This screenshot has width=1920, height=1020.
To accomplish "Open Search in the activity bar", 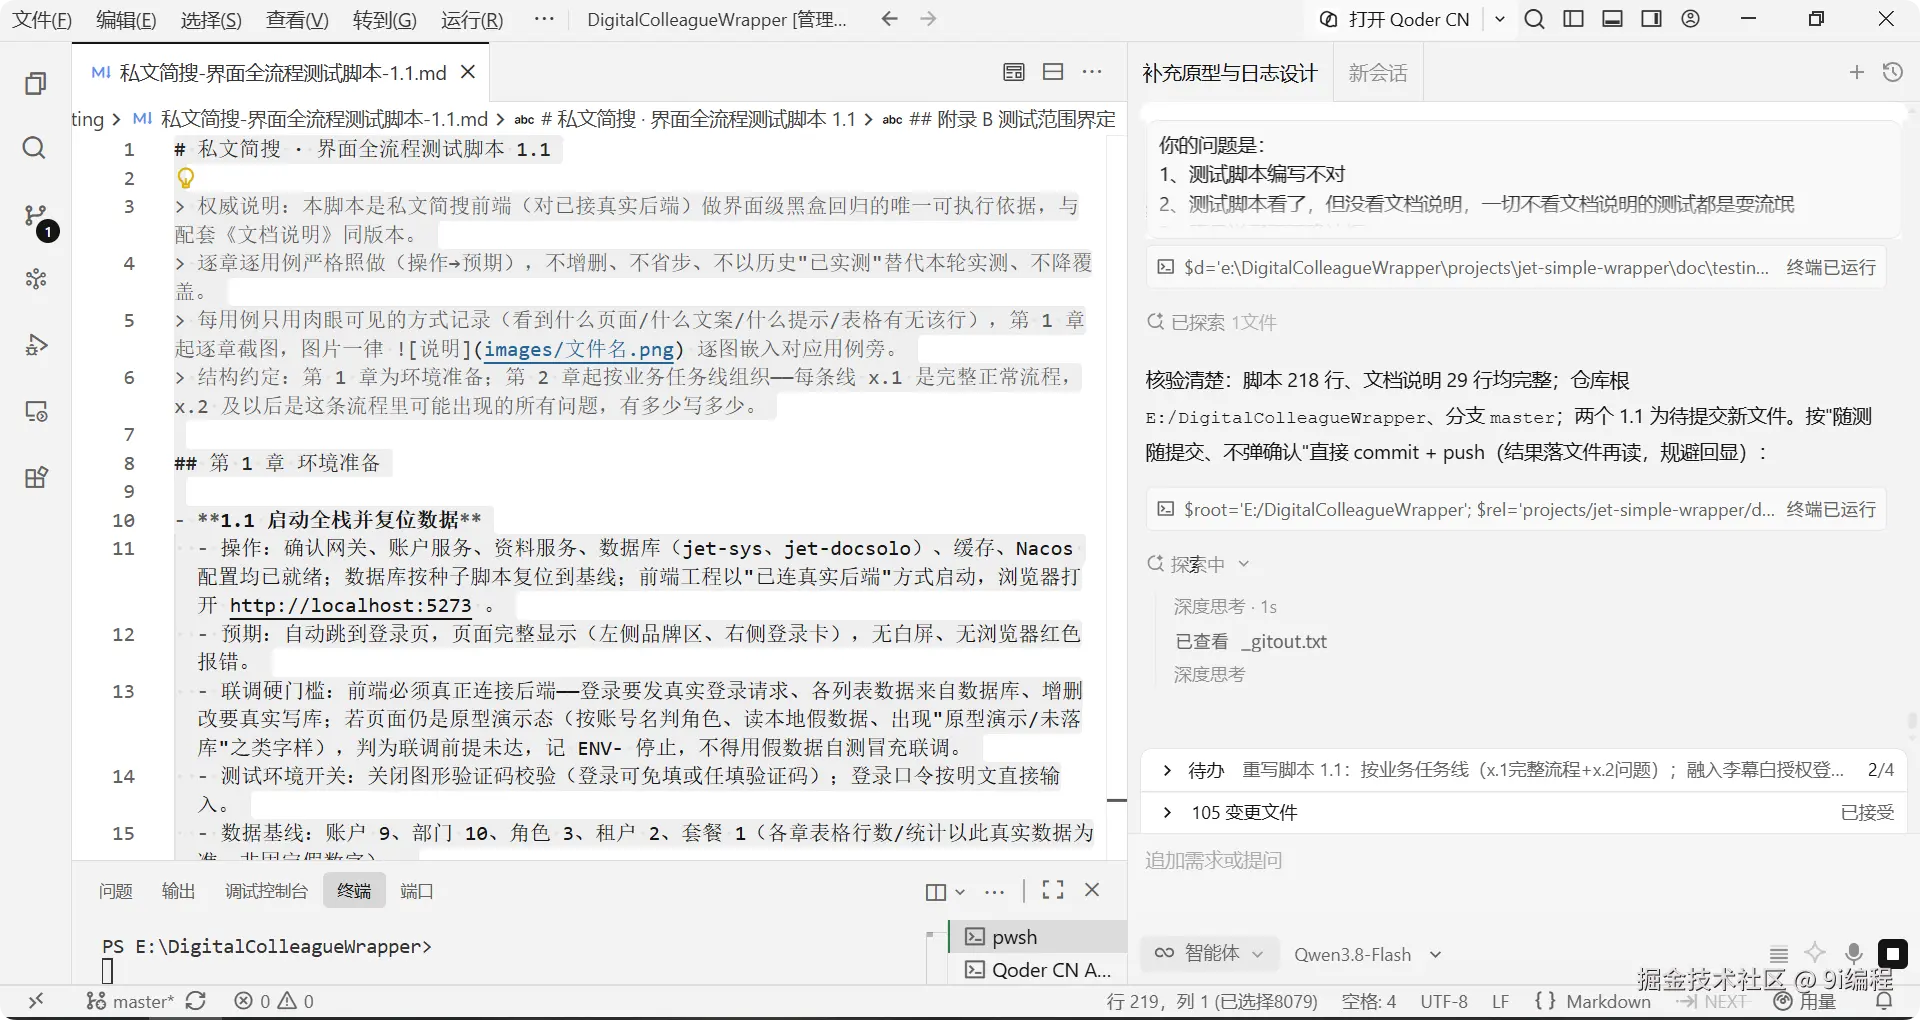I will [35, 148].
